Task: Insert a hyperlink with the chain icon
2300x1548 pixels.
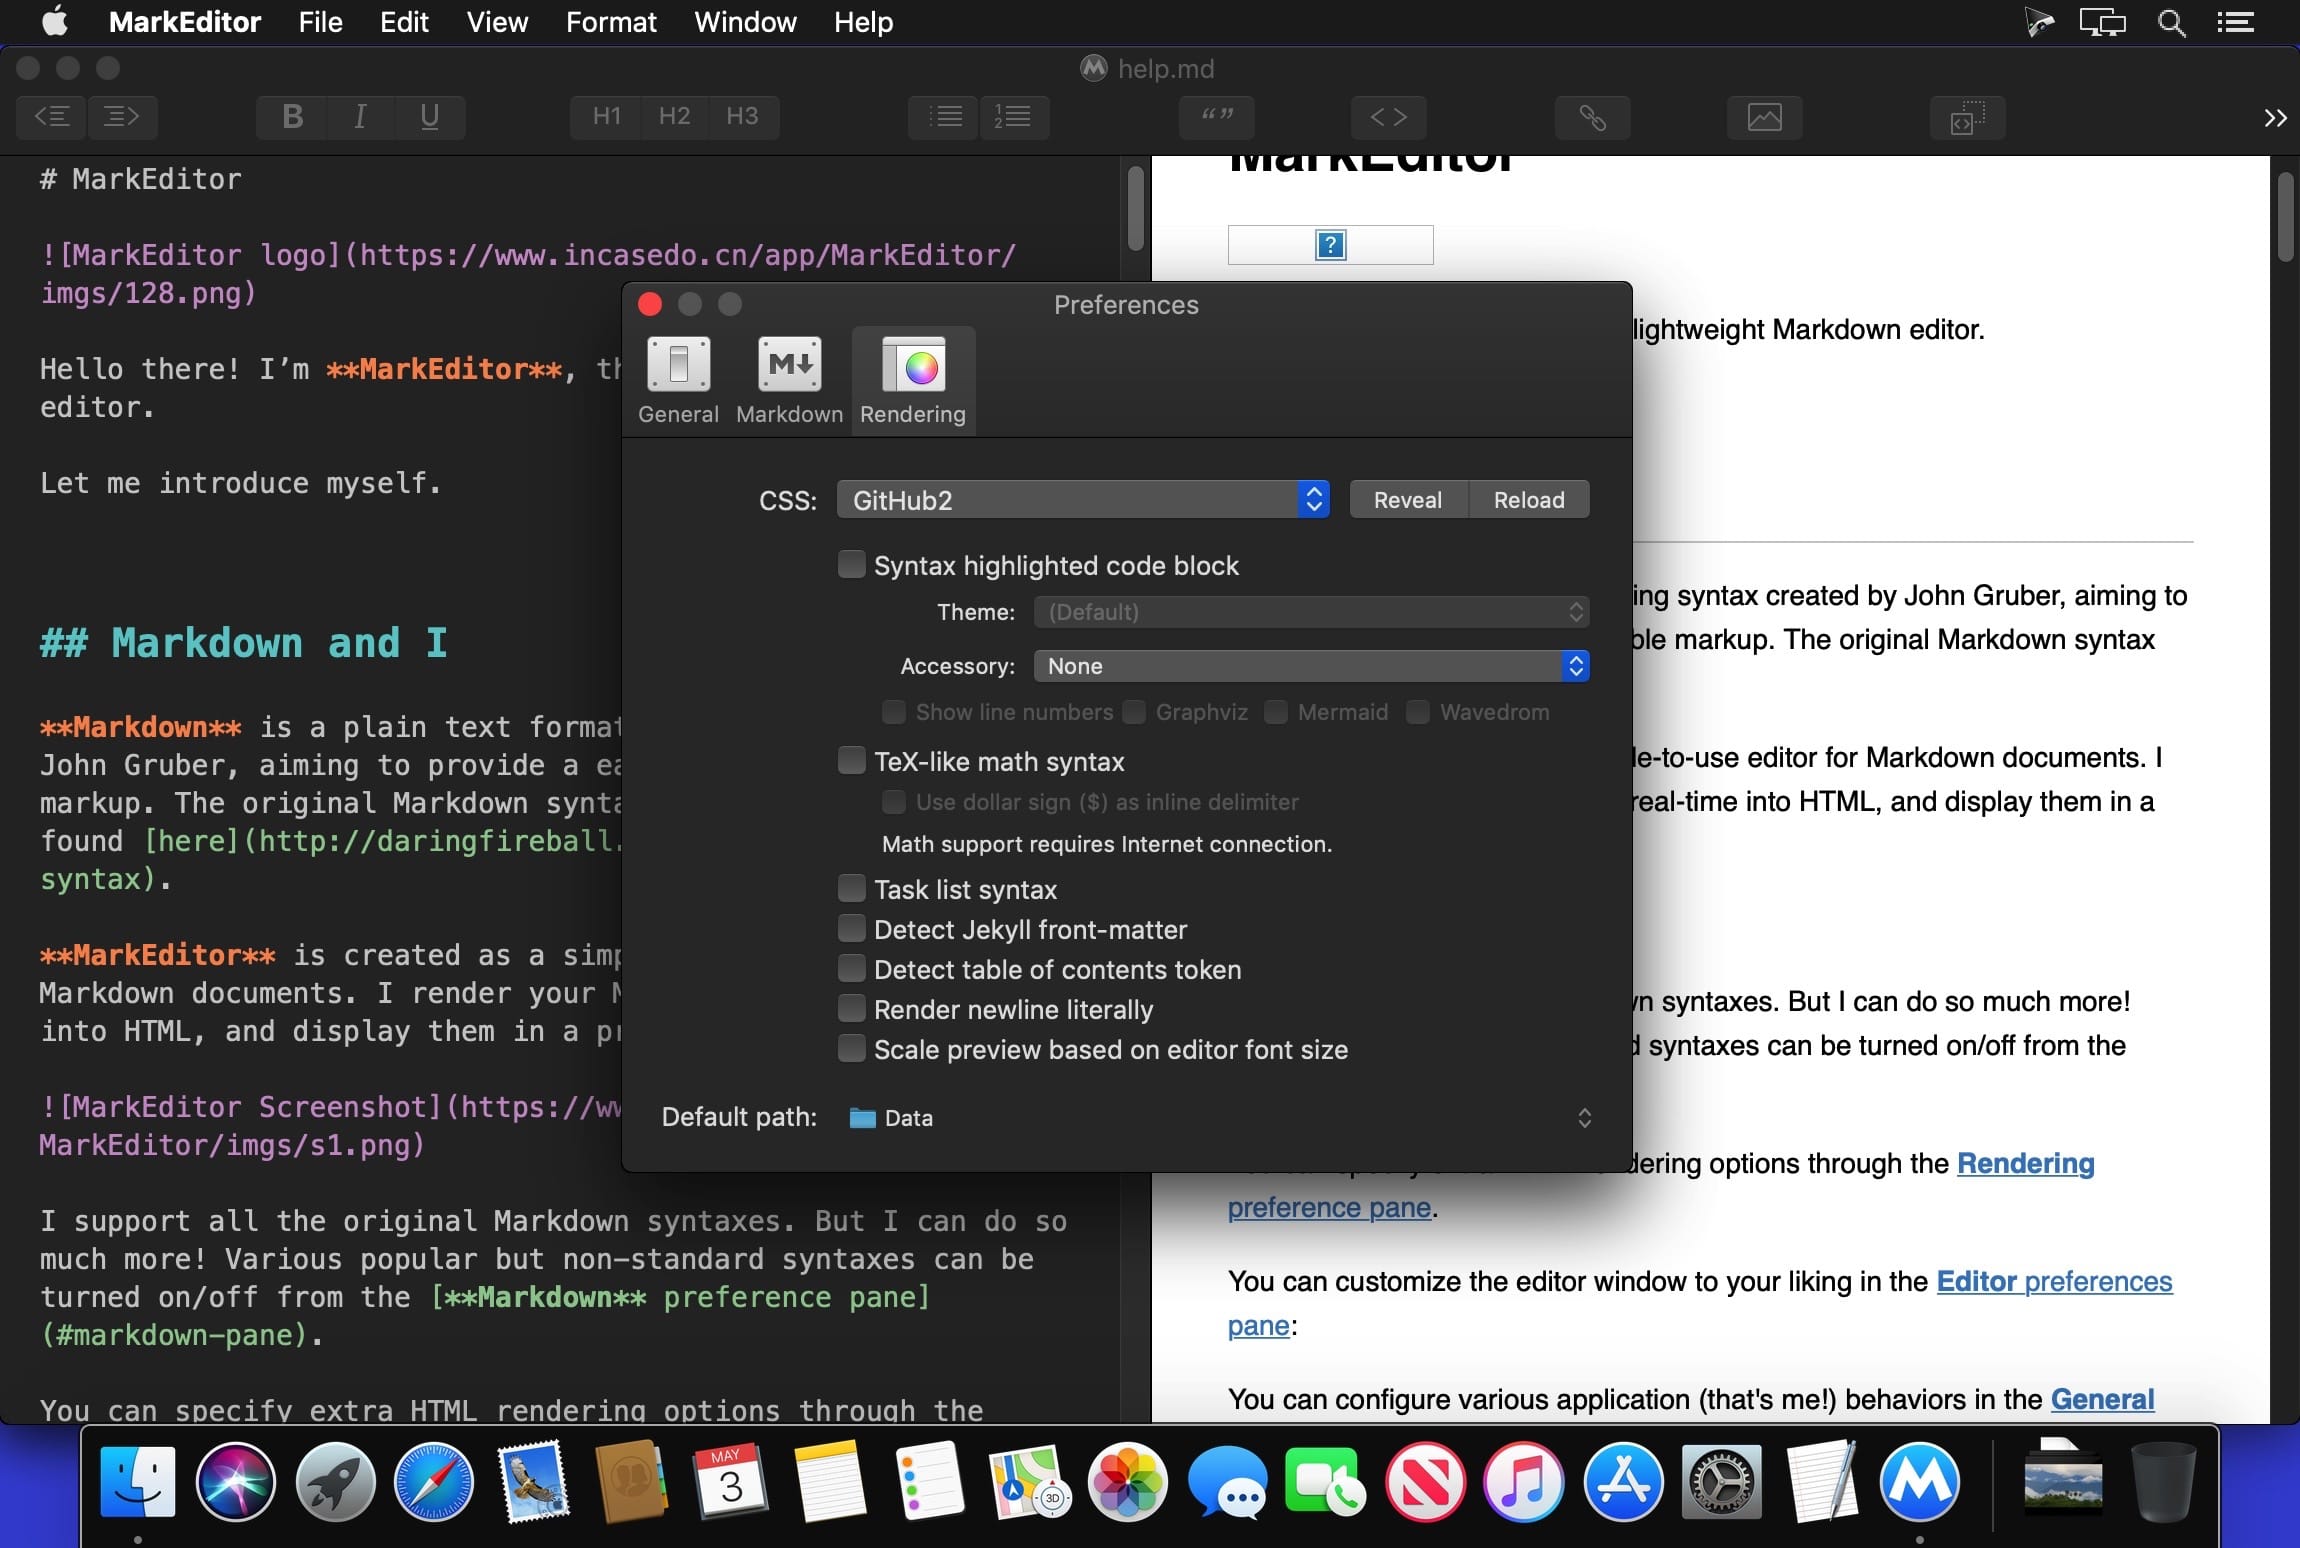Action: [x=1593, y=117]
